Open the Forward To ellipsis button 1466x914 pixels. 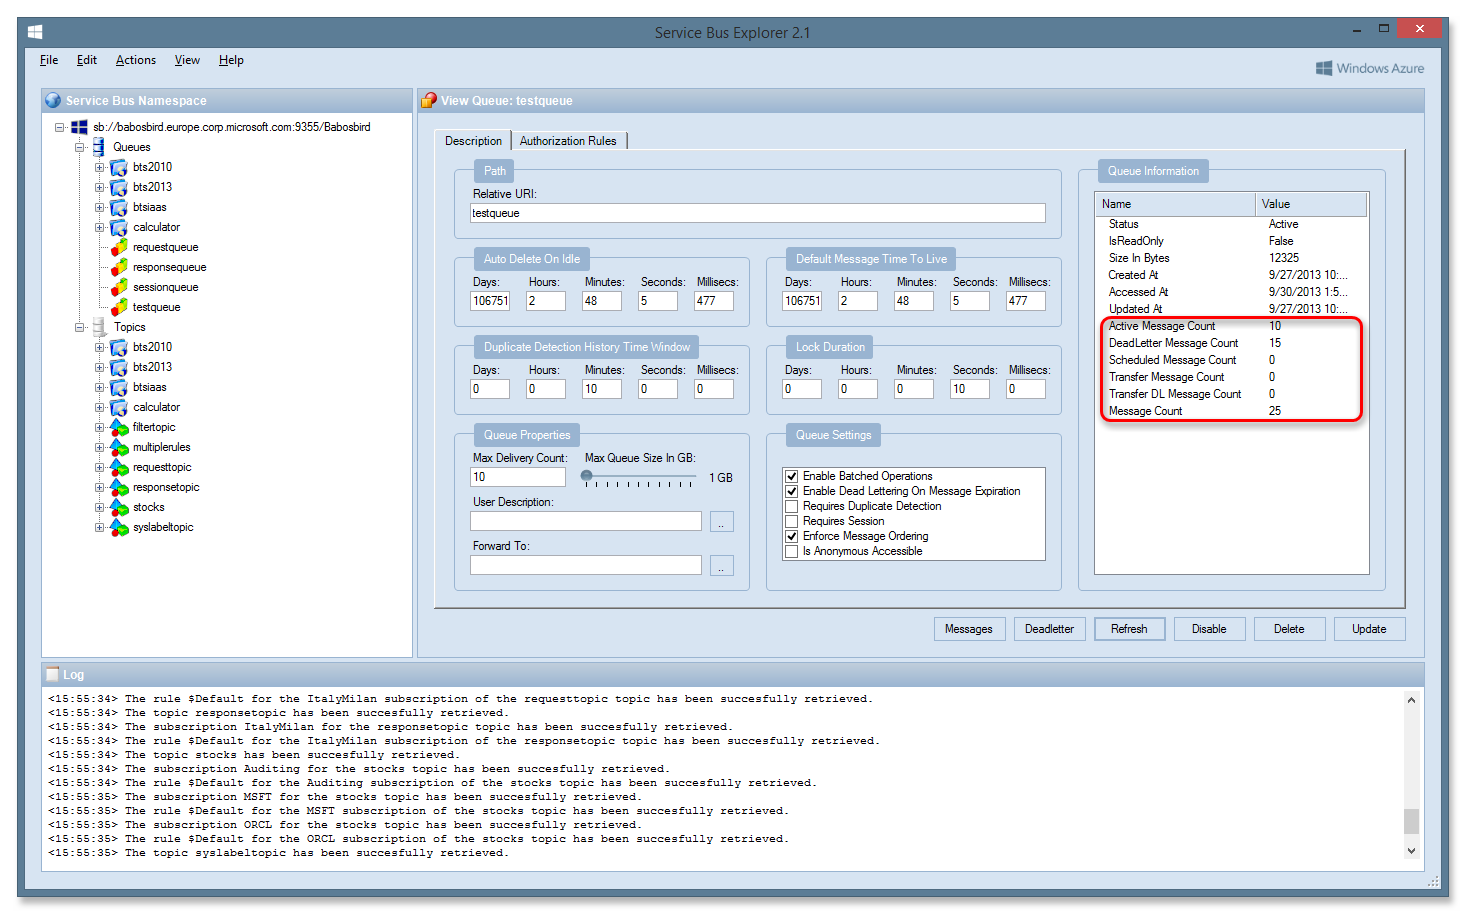[x=722, y=566]
